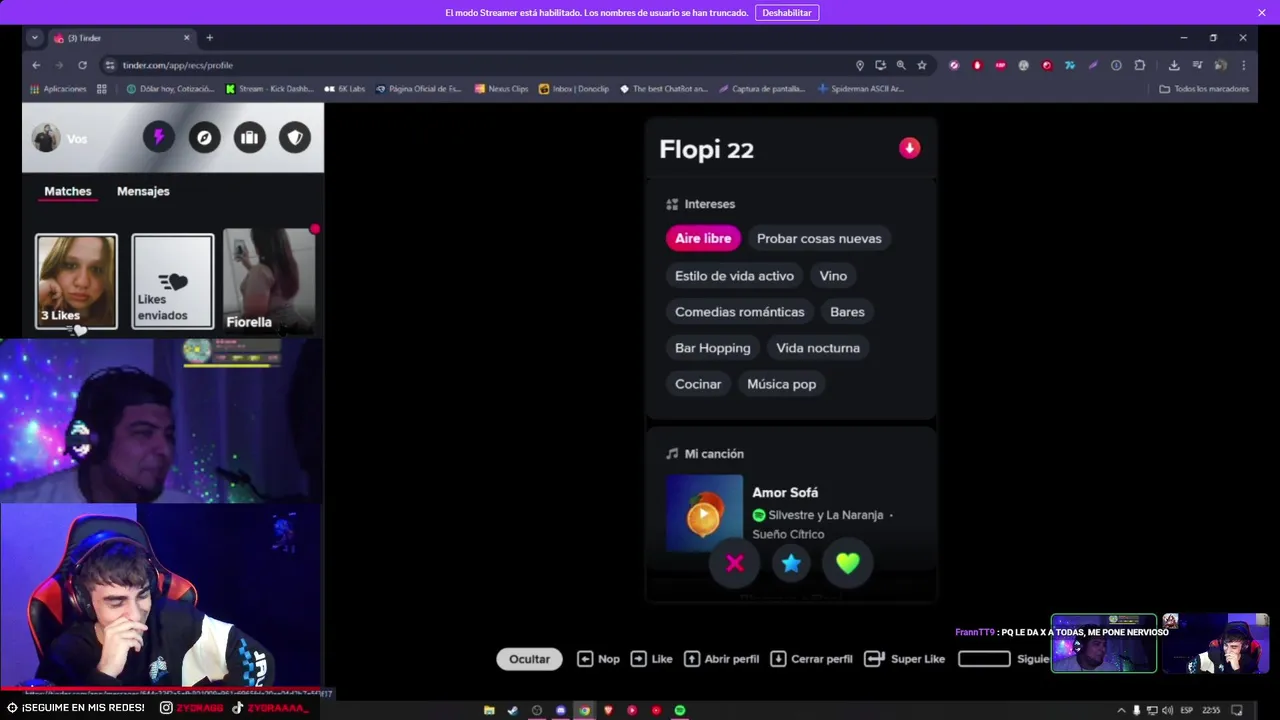Click the location pin icon in address bar
This screenshot has height=720, width=1280.
click(860, 65)
